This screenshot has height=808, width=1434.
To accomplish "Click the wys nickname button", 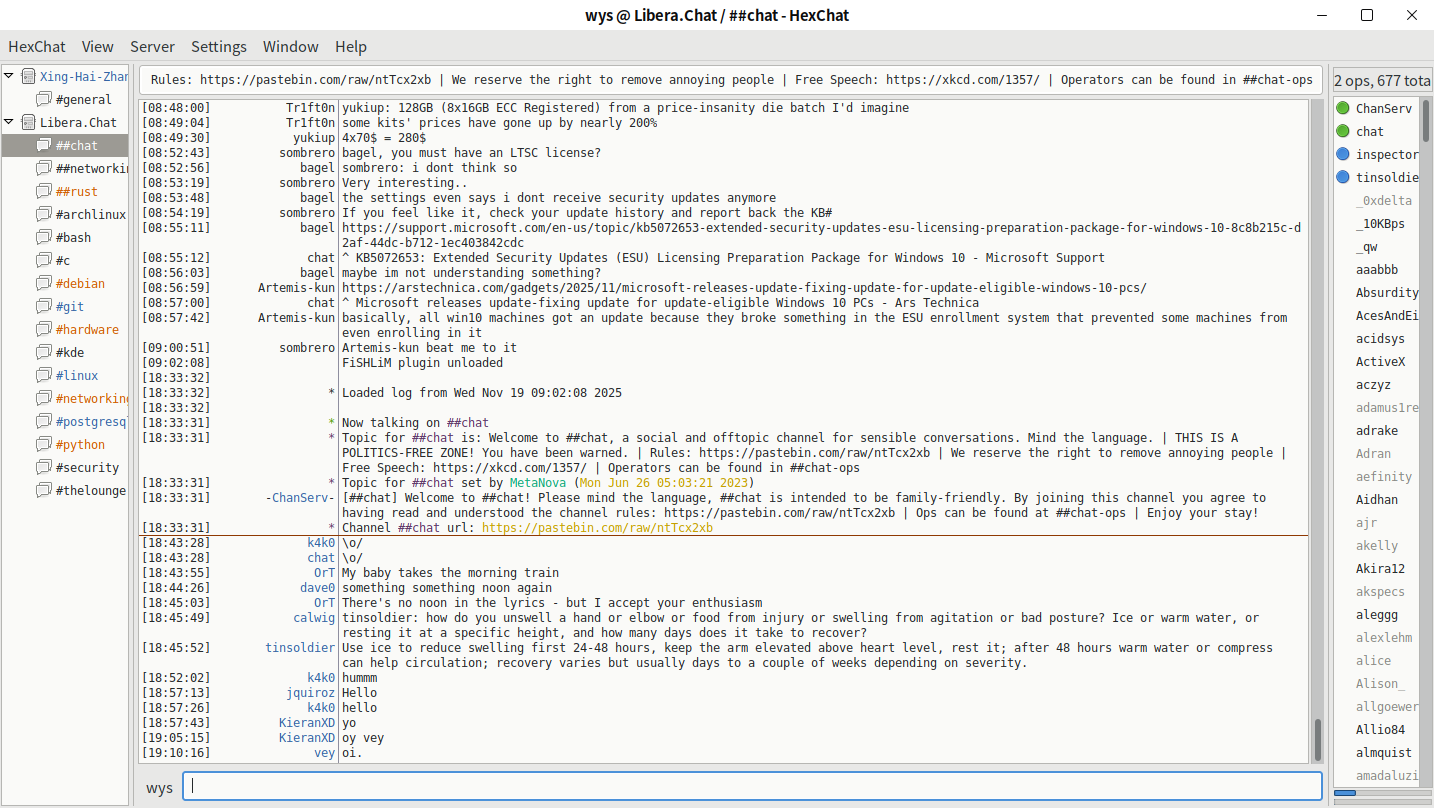I will coord(159,787).
